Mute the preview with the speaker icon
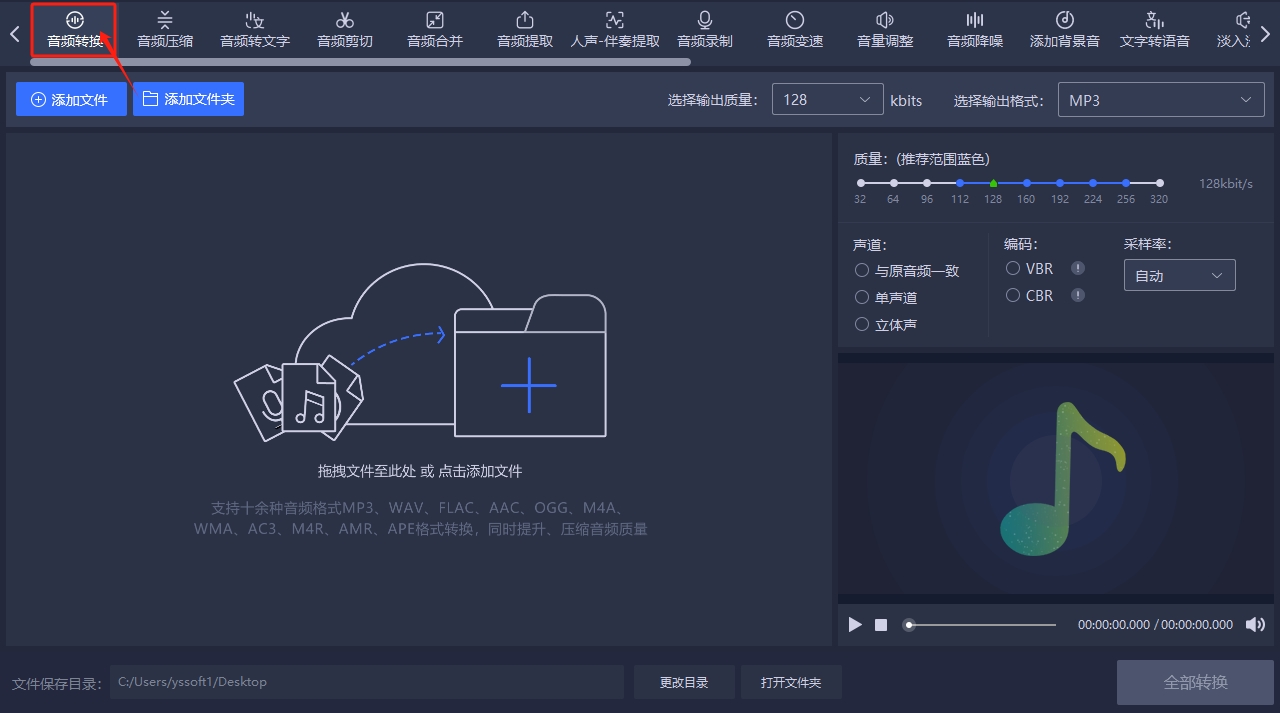The image size is (1280, 713). (x=1255, y=625)
